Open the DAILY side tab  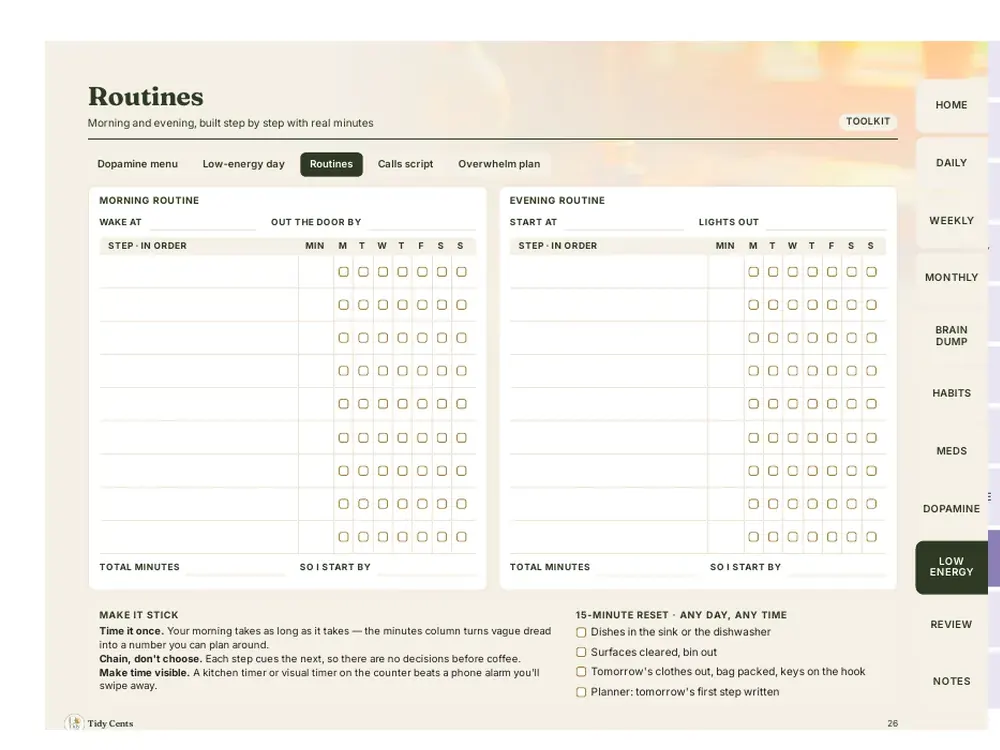coord(952,163)
